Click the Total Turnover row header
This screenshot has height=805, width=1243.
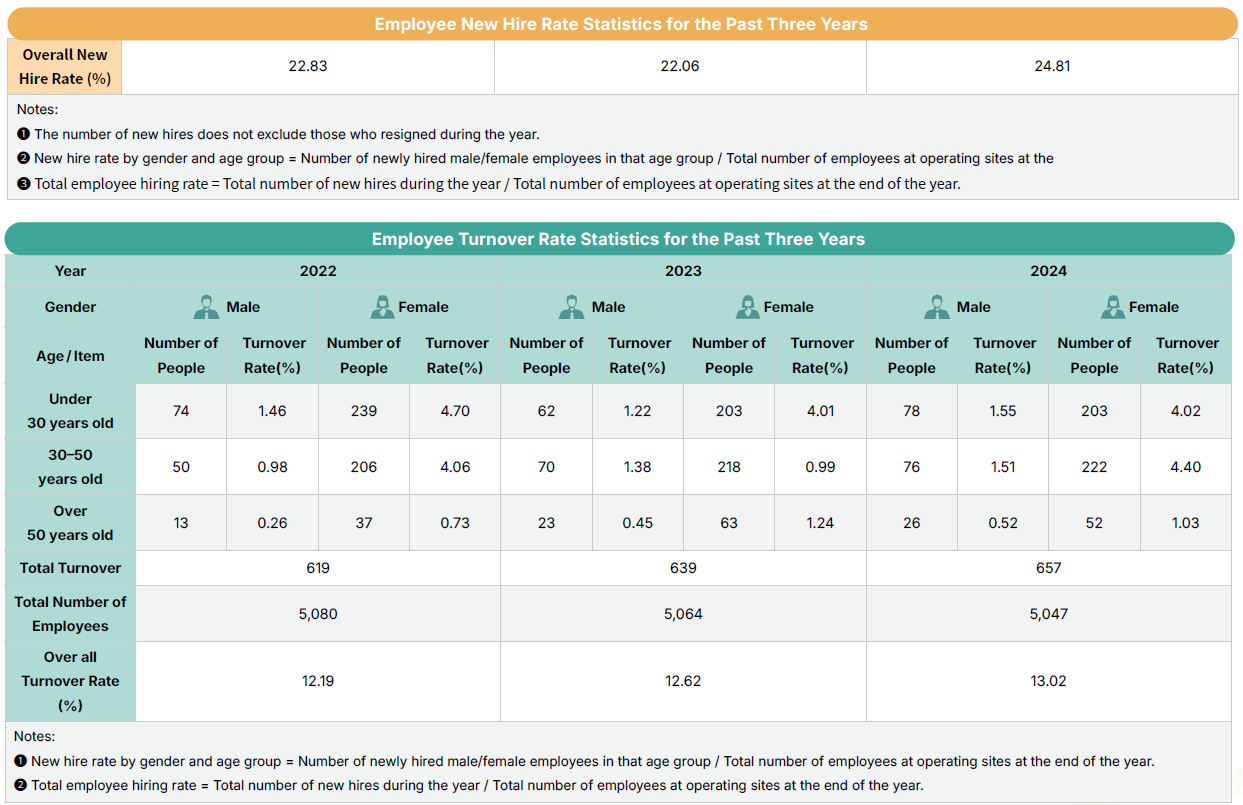(x=69, y=567)
